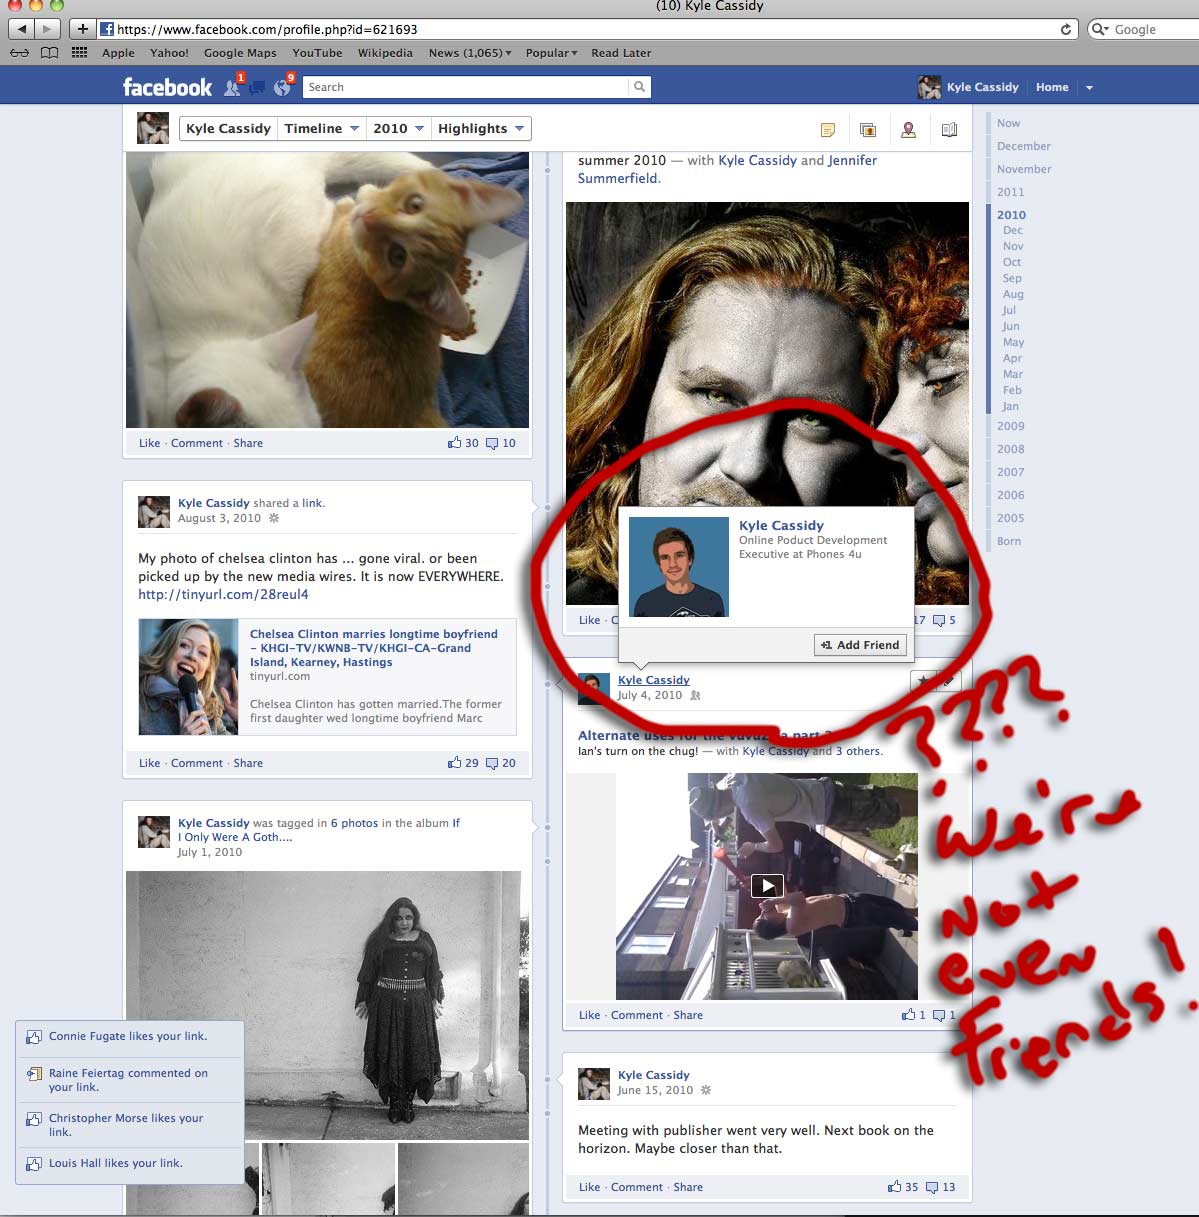Open the header profile picture next to Kyle Cassidy
This screenshot has height=1217, width=1199.
pyautogui.click(x=929, y=87)
